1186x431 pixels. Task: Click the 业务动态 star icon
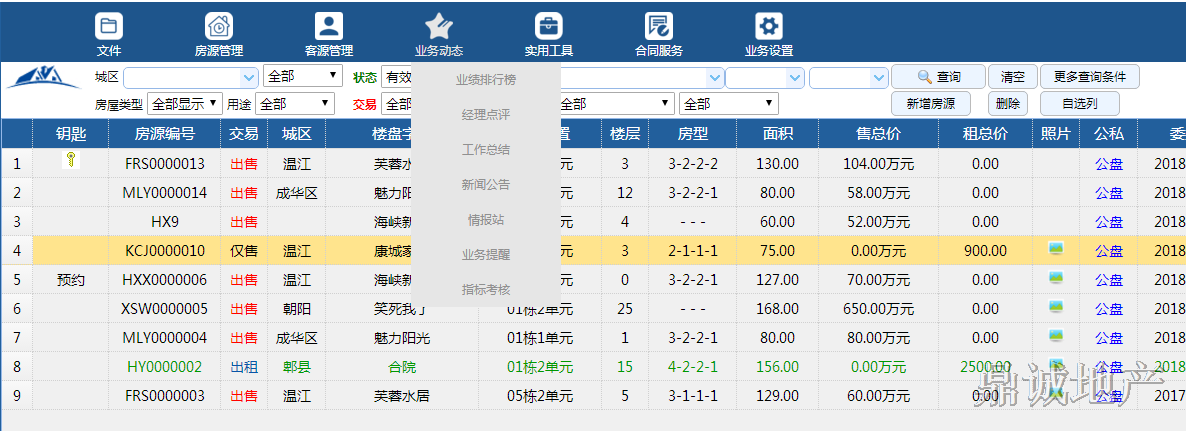tap(439, 27)
